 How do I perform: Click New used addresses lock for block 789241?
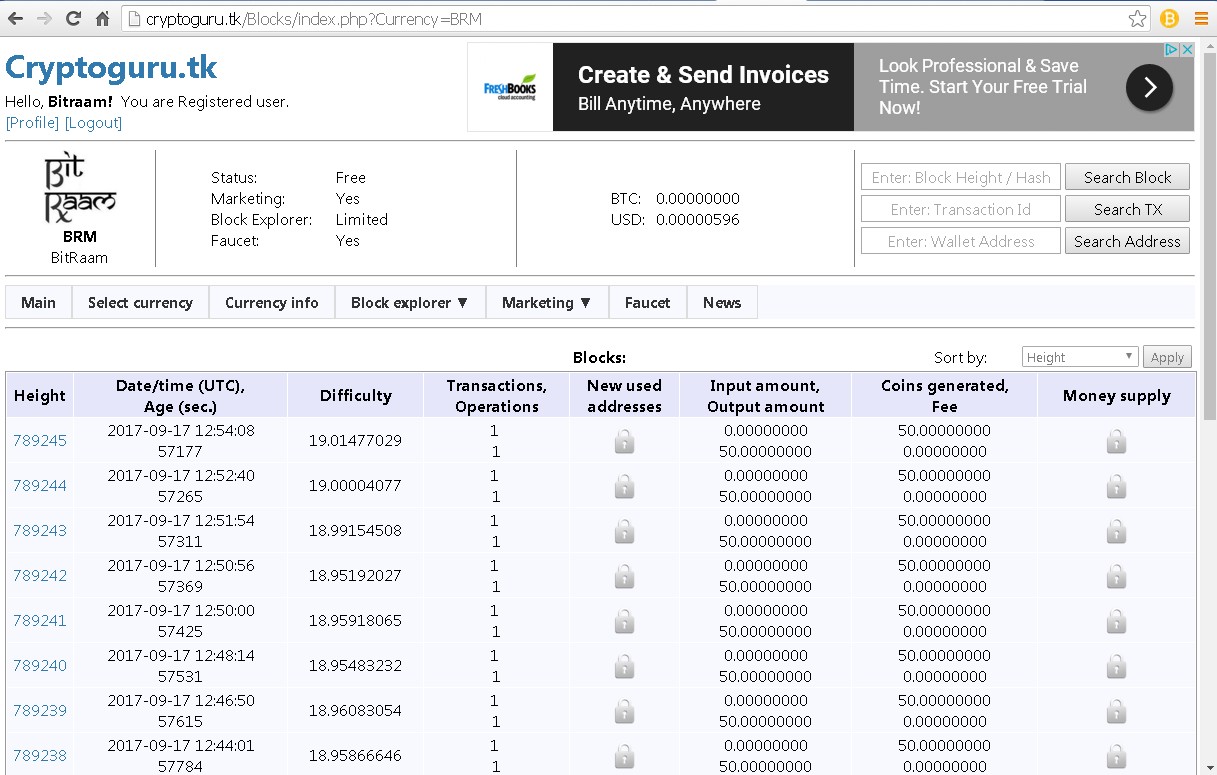click(x=624, y=621)
